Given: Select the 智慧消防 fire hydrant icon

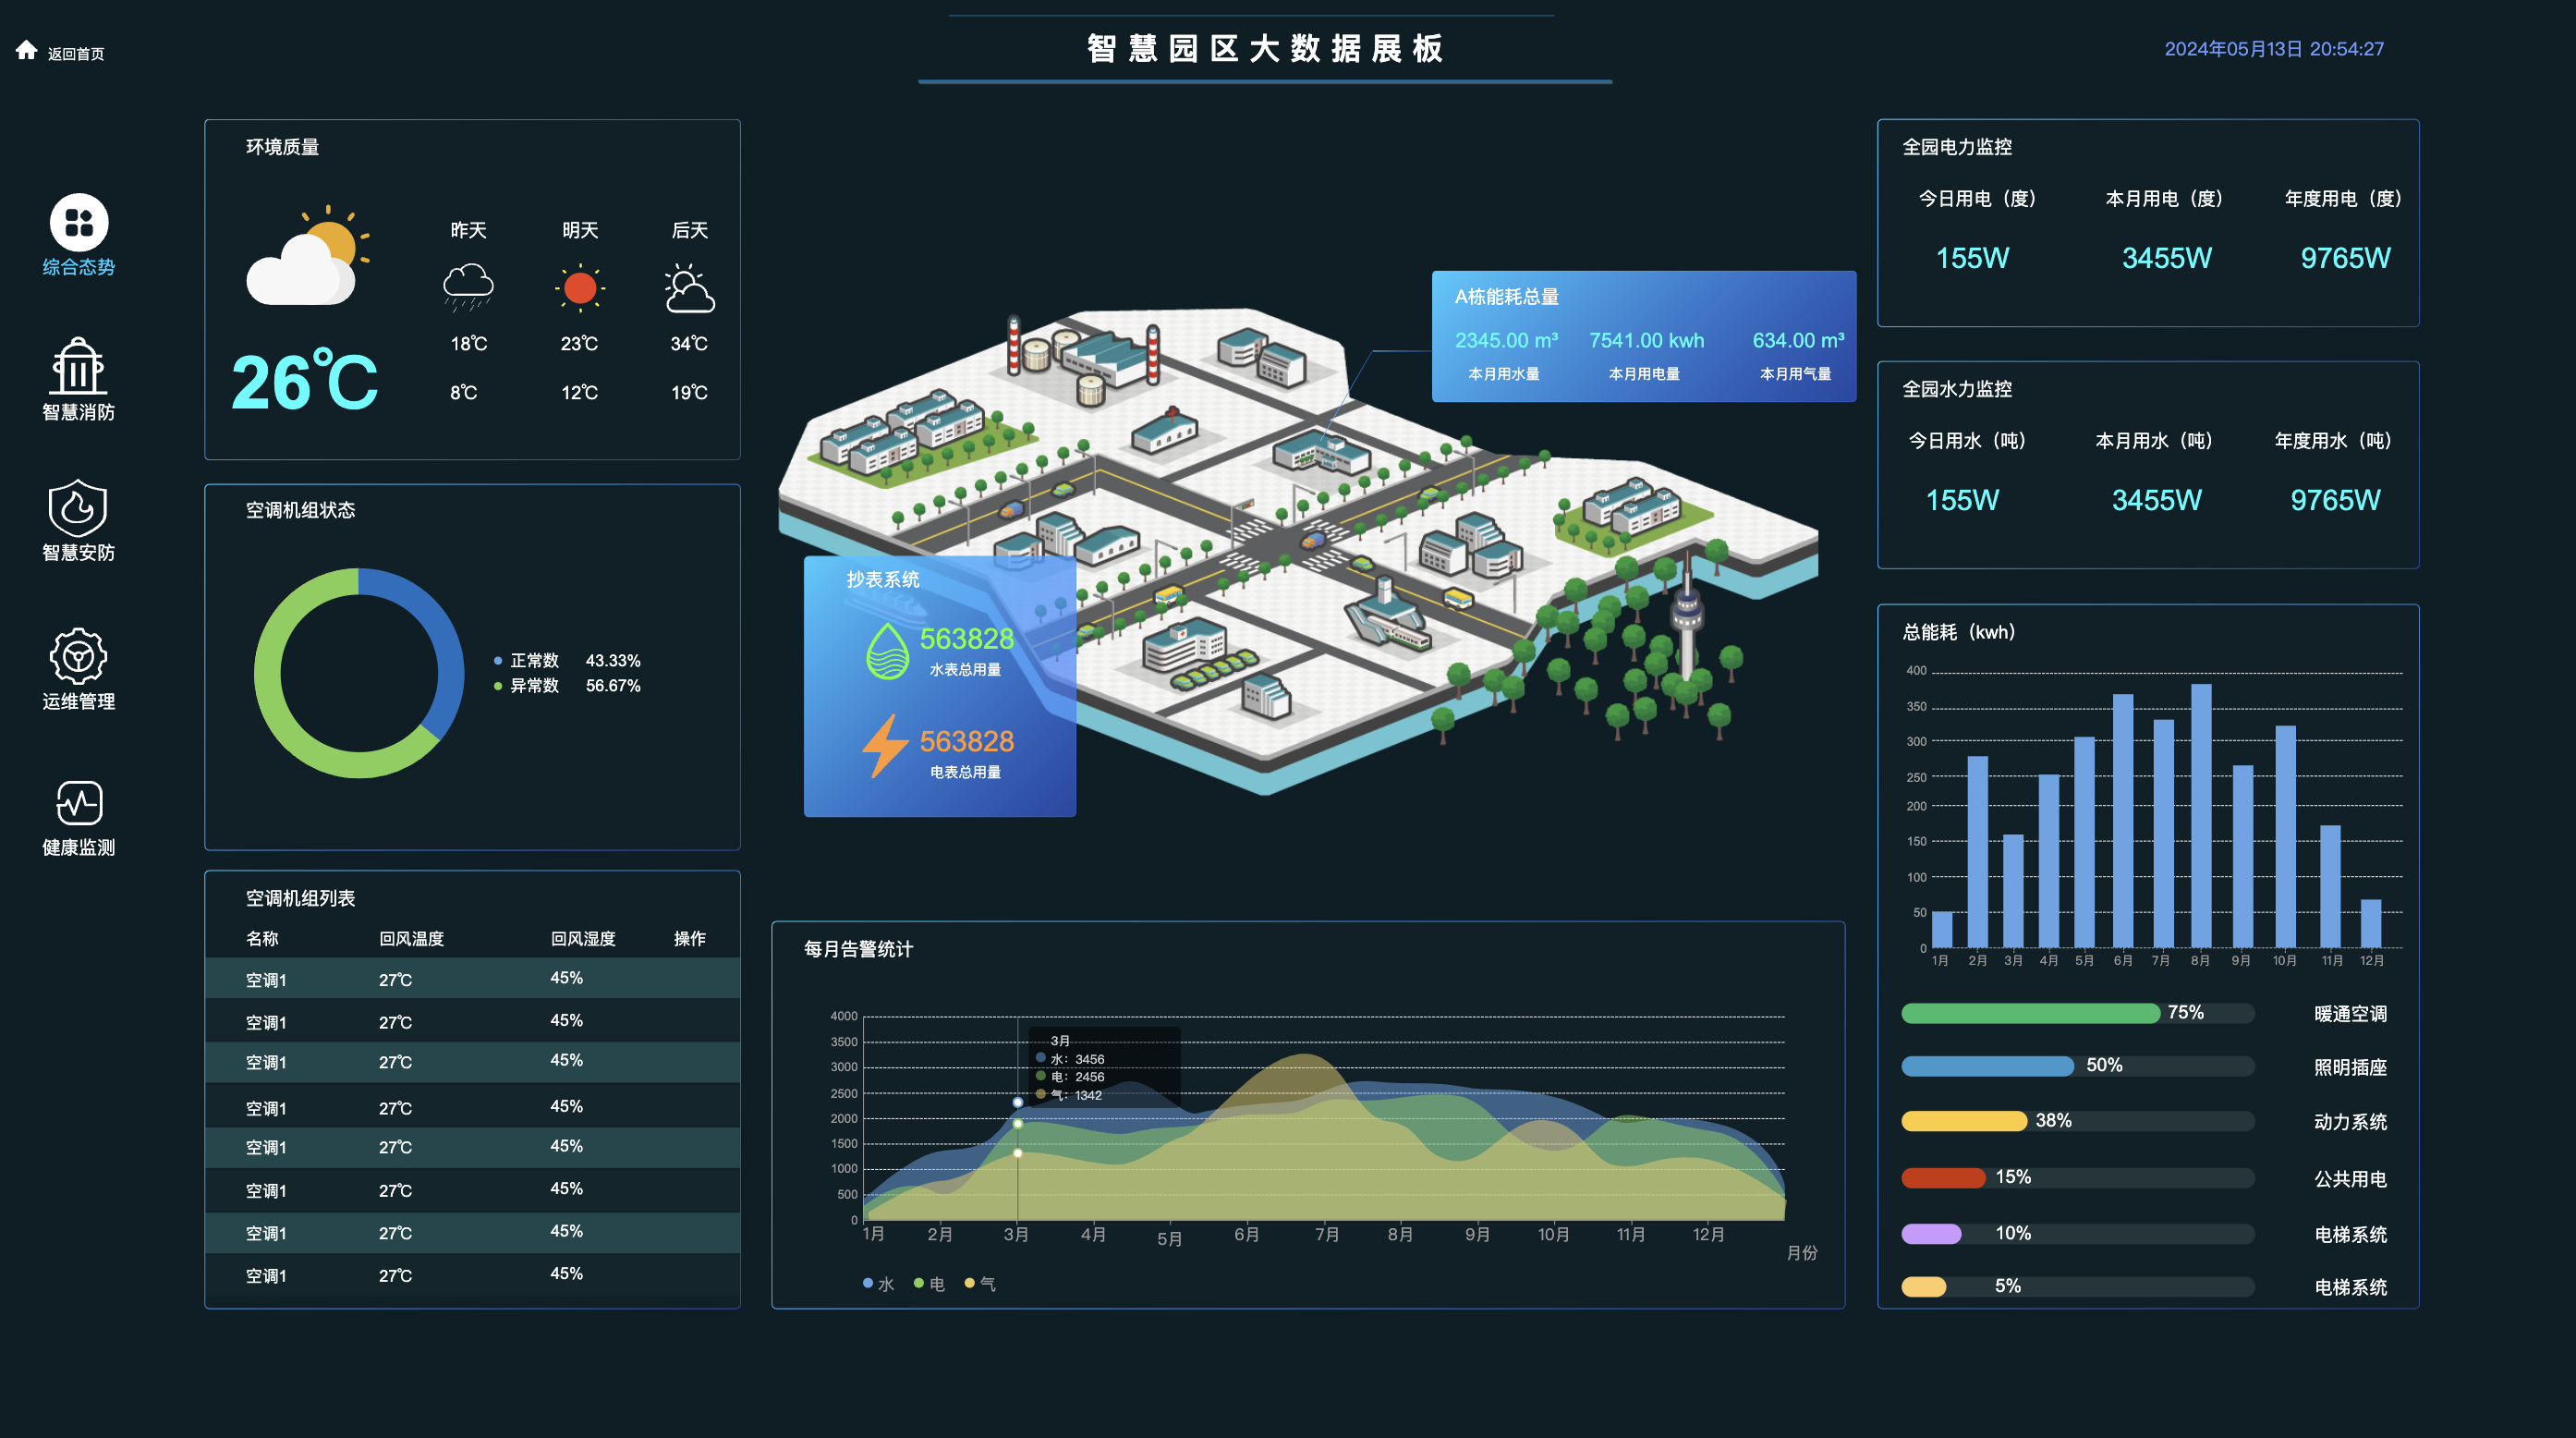Looking at the screenshot, I should (x=78, y=366).
